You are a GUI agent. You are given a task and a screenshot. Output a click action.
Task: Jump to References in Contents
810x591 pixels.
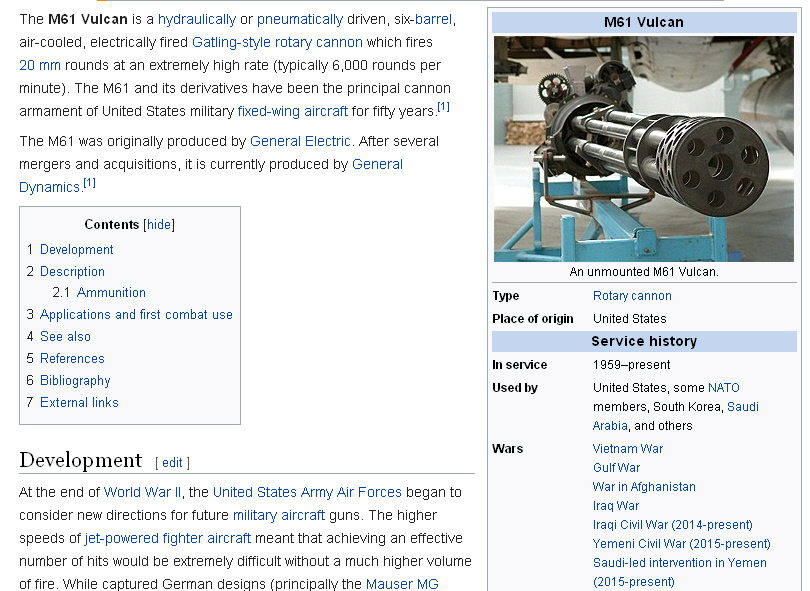72,358
